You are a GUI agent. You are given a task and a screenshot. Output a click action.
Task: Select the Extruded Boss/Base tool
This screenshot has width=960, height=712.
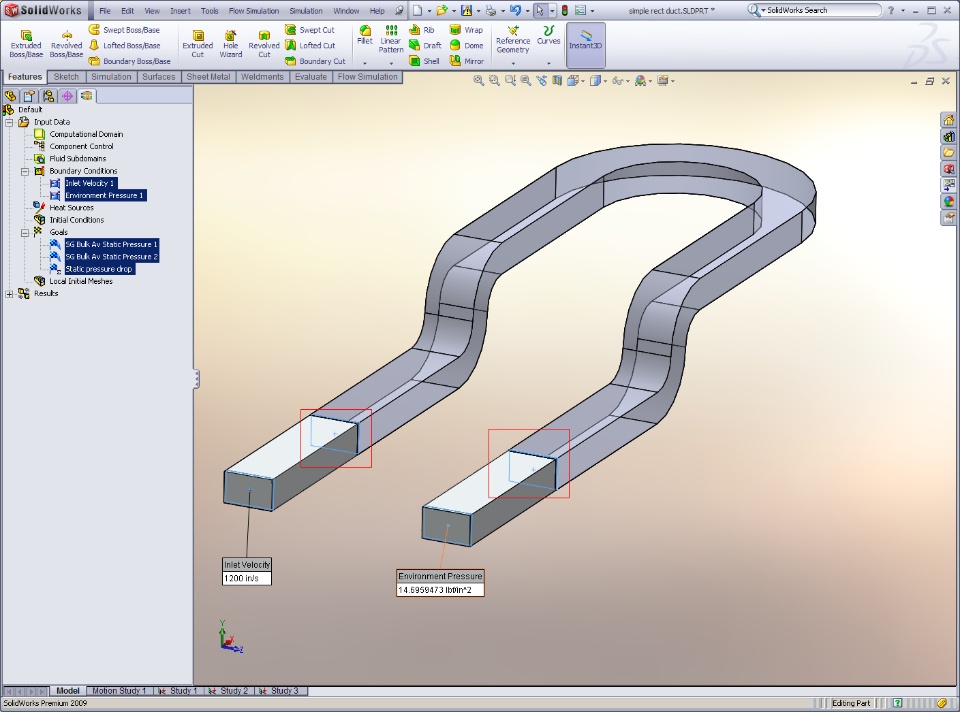(x=26, y=44)
